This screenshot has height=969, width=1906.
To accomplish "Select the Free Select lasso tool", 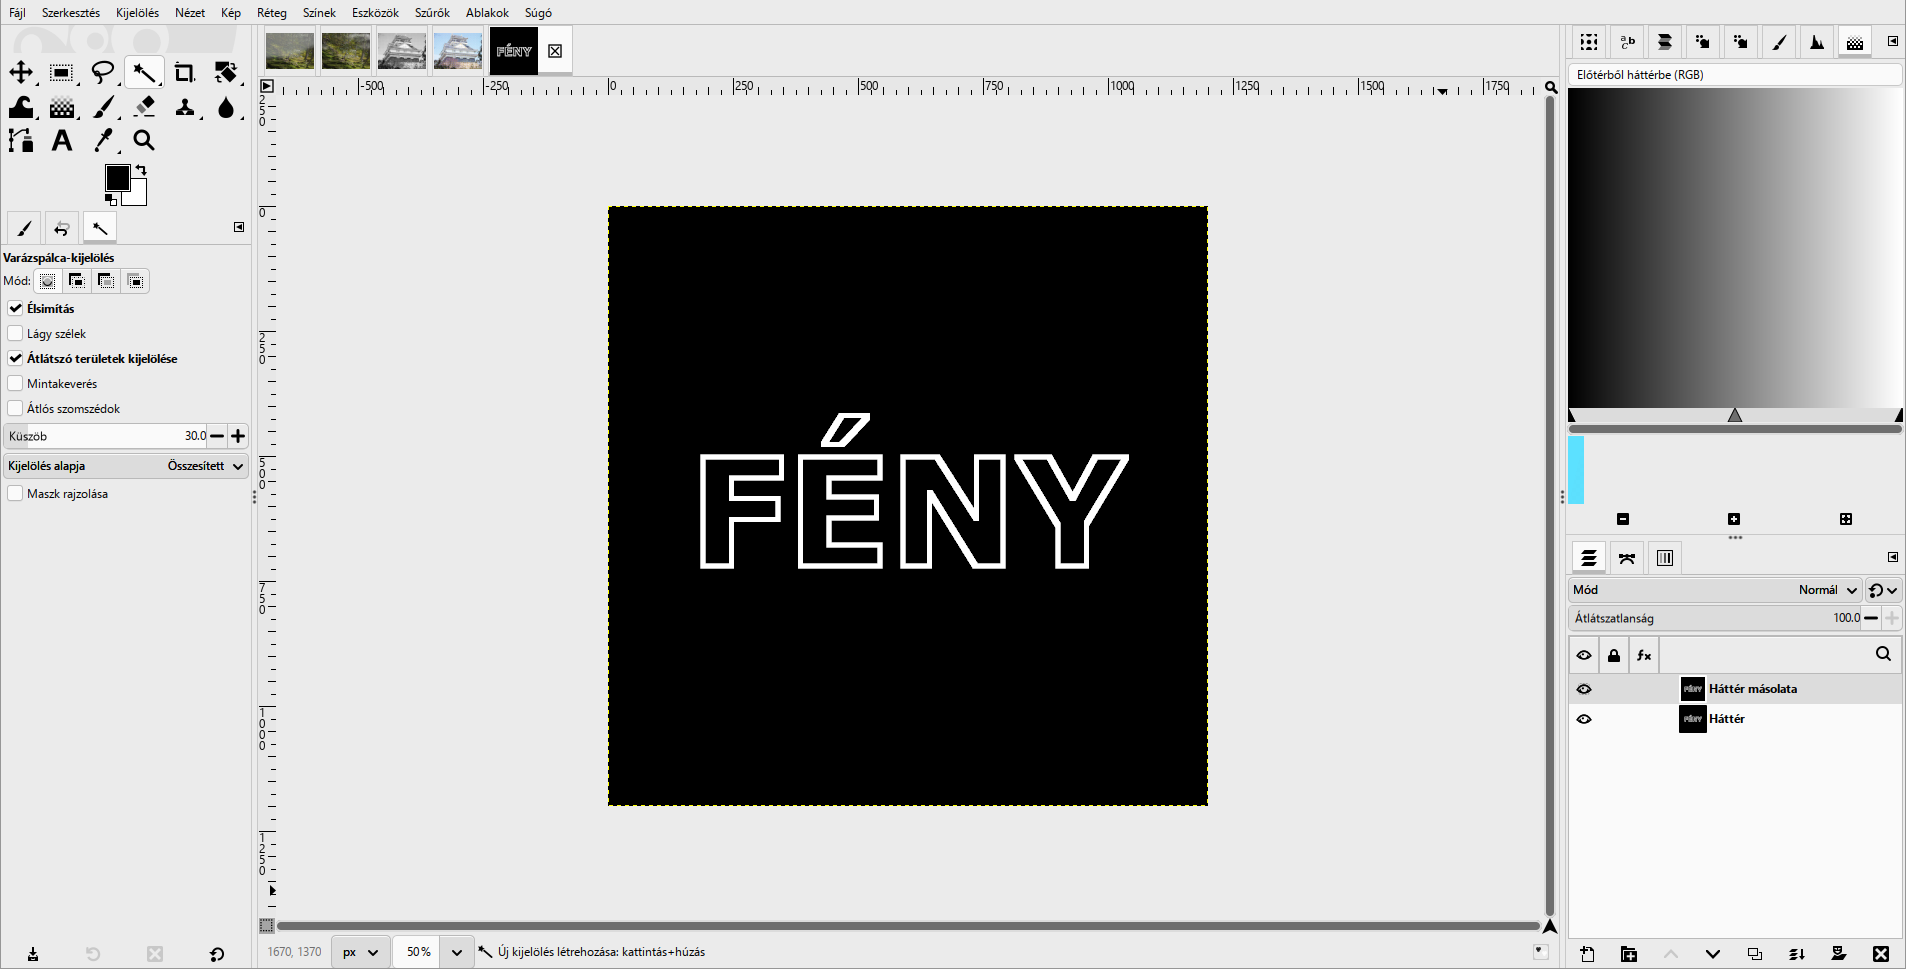I will 103,72.
